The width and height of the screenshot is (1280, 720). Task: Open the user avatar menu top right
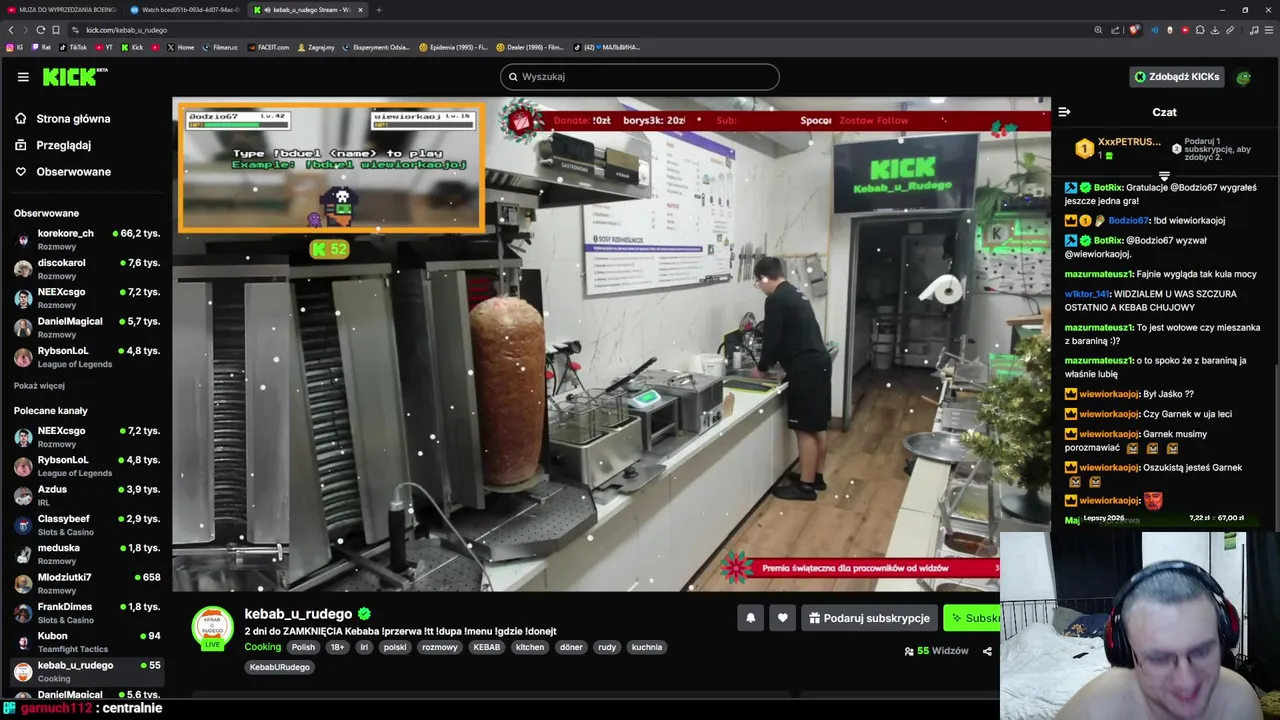tap(1244, 77)
